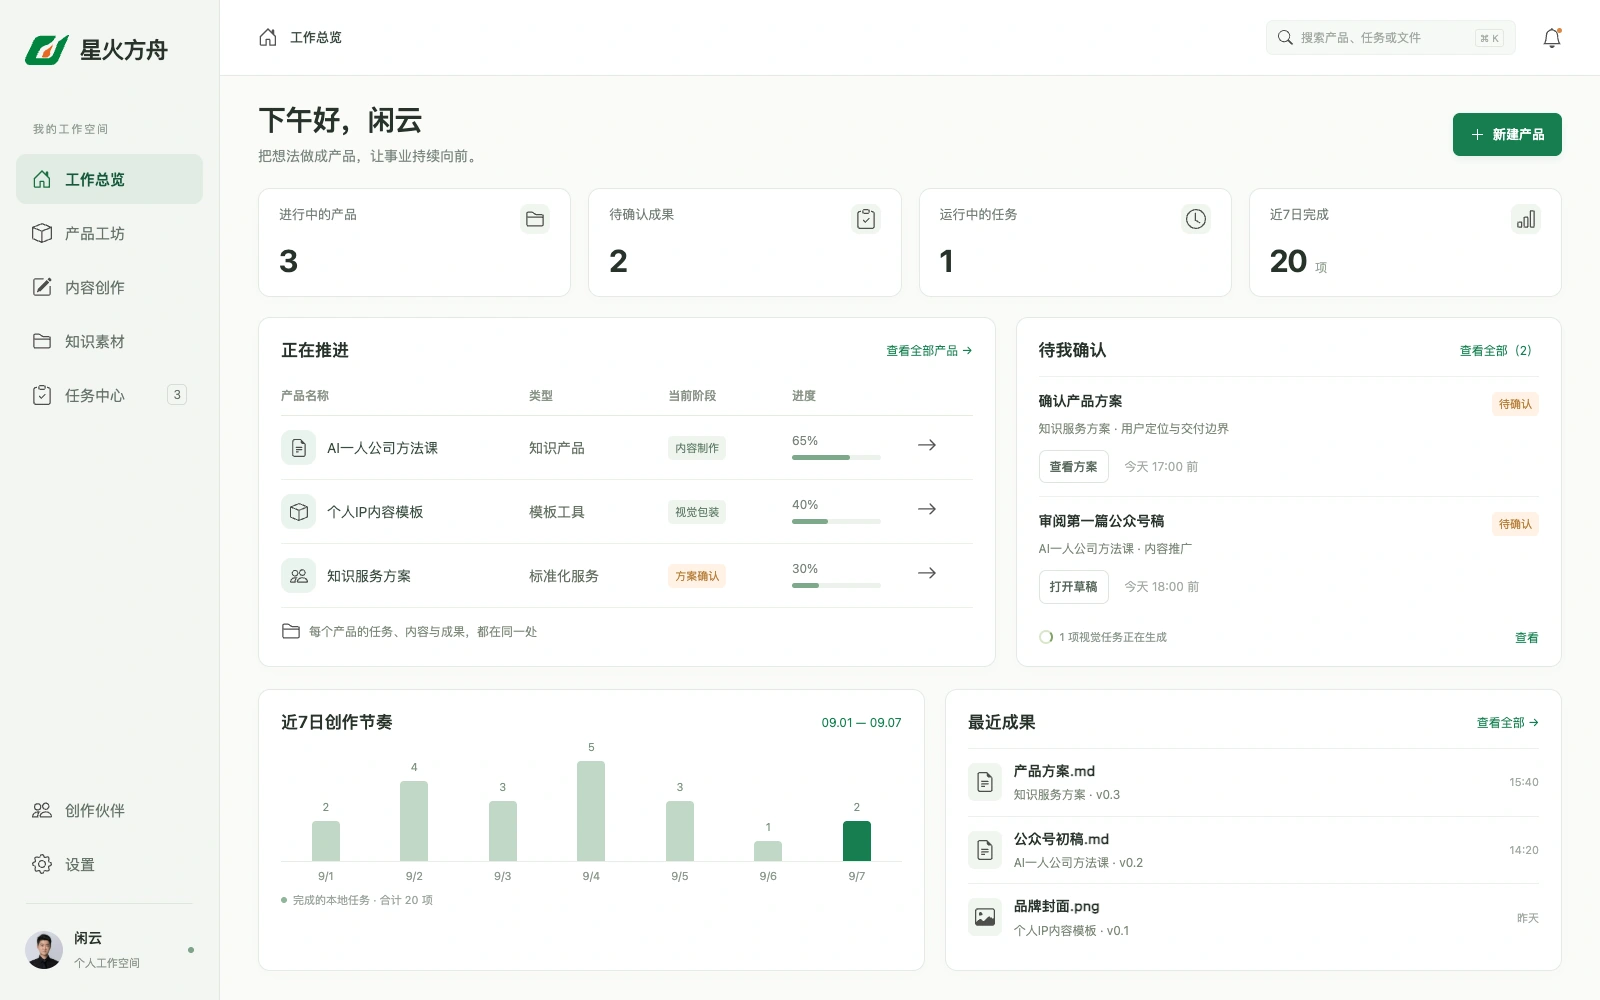Click the file icon of 产品方案.md
The height and width of the screenshot is (1000, 1600).
[x=985, y=782]
